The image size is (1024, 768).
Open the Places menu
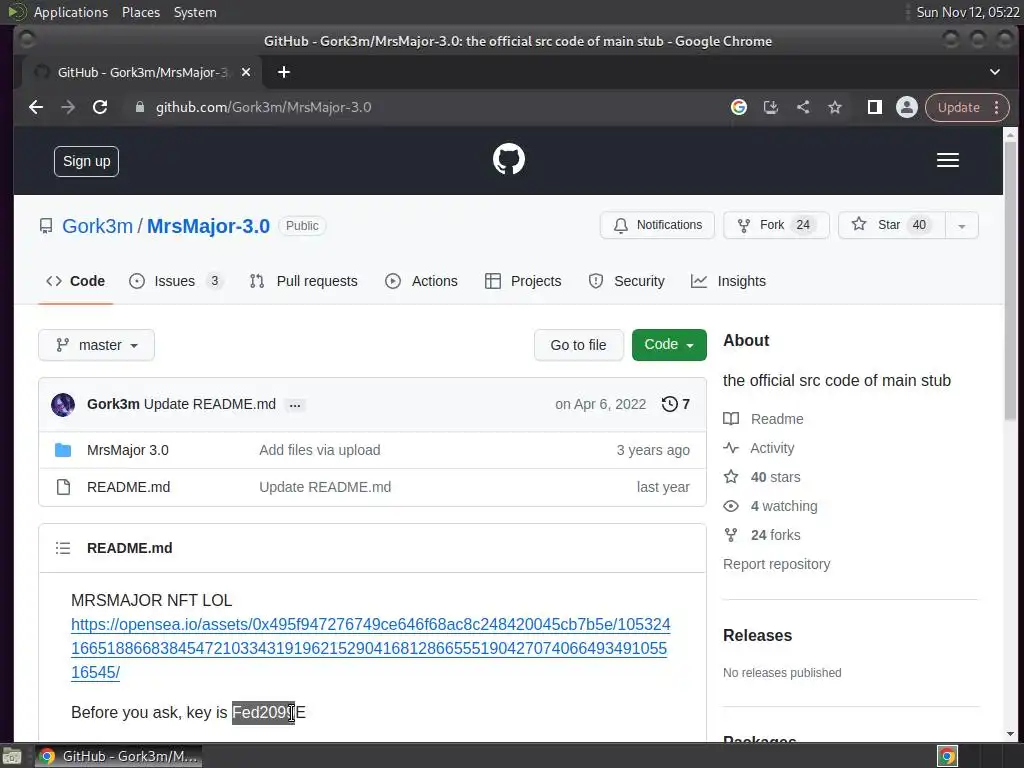click(140, 12)
